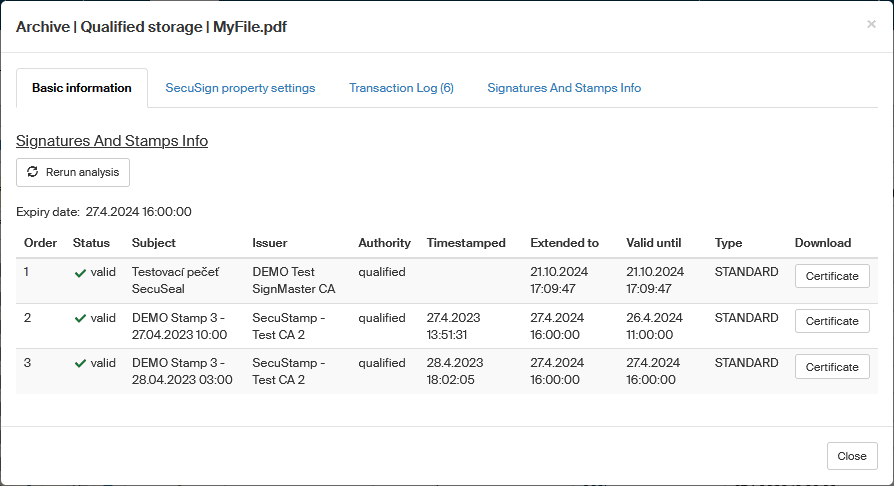The height and width of the screenshot is (486, 894).
Task: Click the Close button at bottom
Action: (852, 456)
